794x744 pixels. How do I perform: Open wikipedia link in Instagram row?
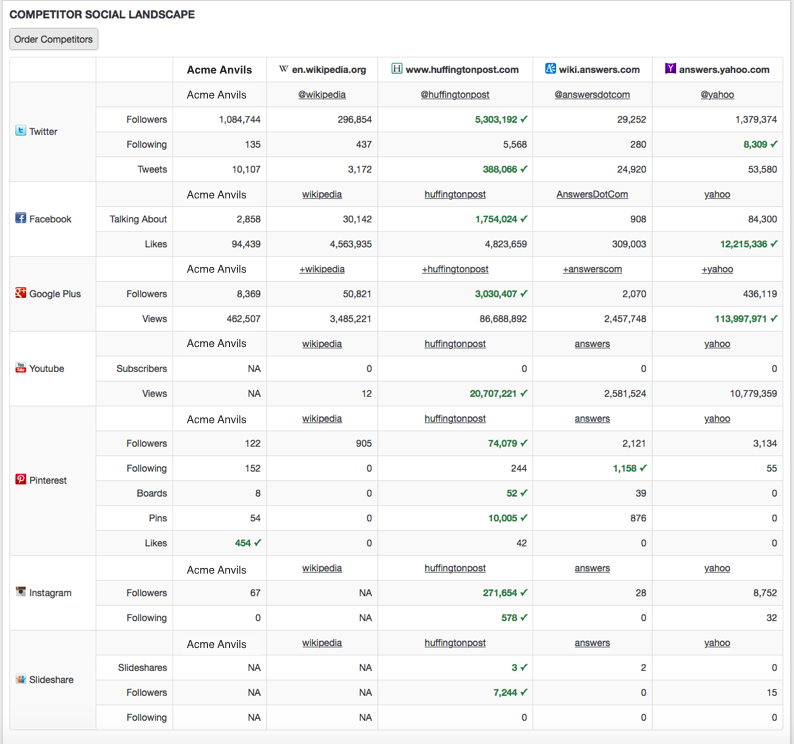point(322,568)
